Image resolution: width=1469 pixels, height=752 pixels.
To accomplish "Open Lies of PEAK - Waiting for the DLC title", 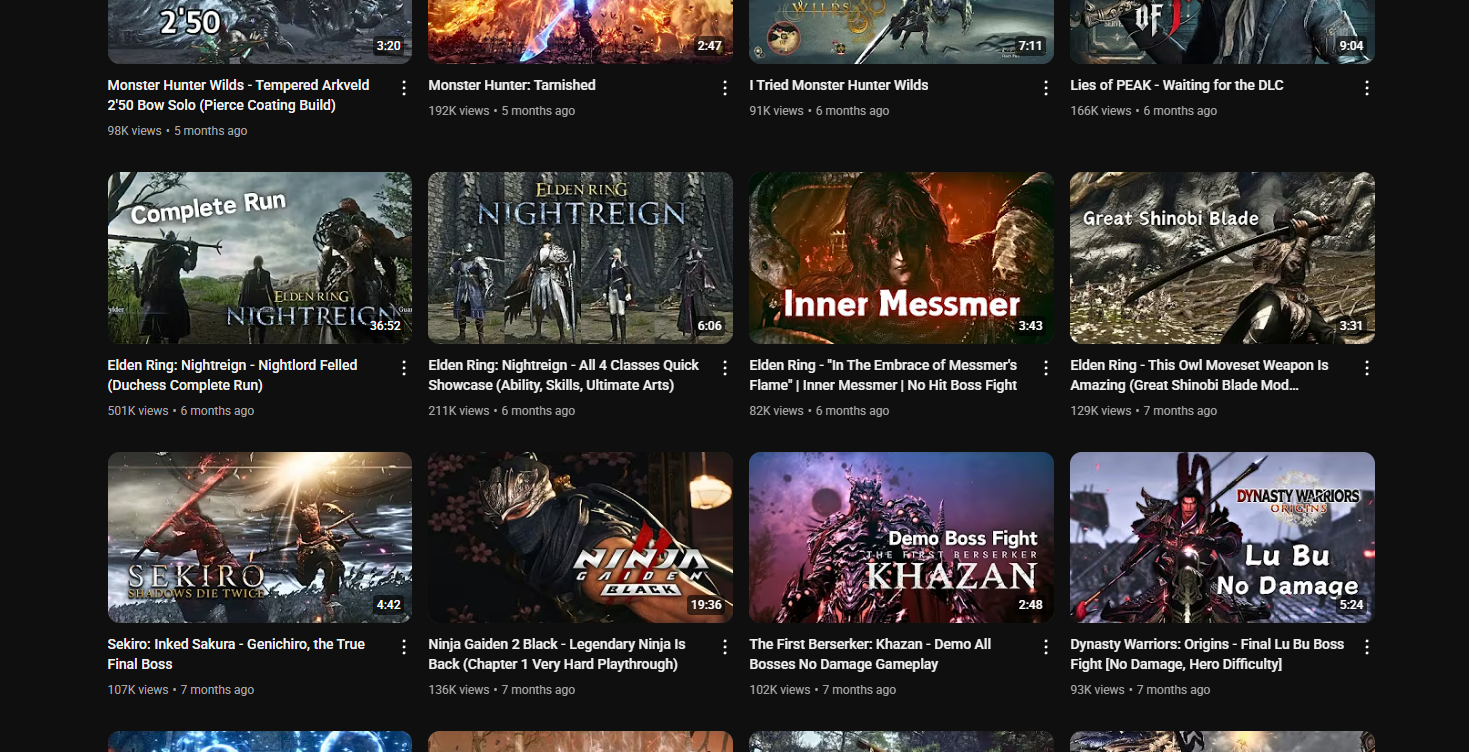I will 1177,85.
